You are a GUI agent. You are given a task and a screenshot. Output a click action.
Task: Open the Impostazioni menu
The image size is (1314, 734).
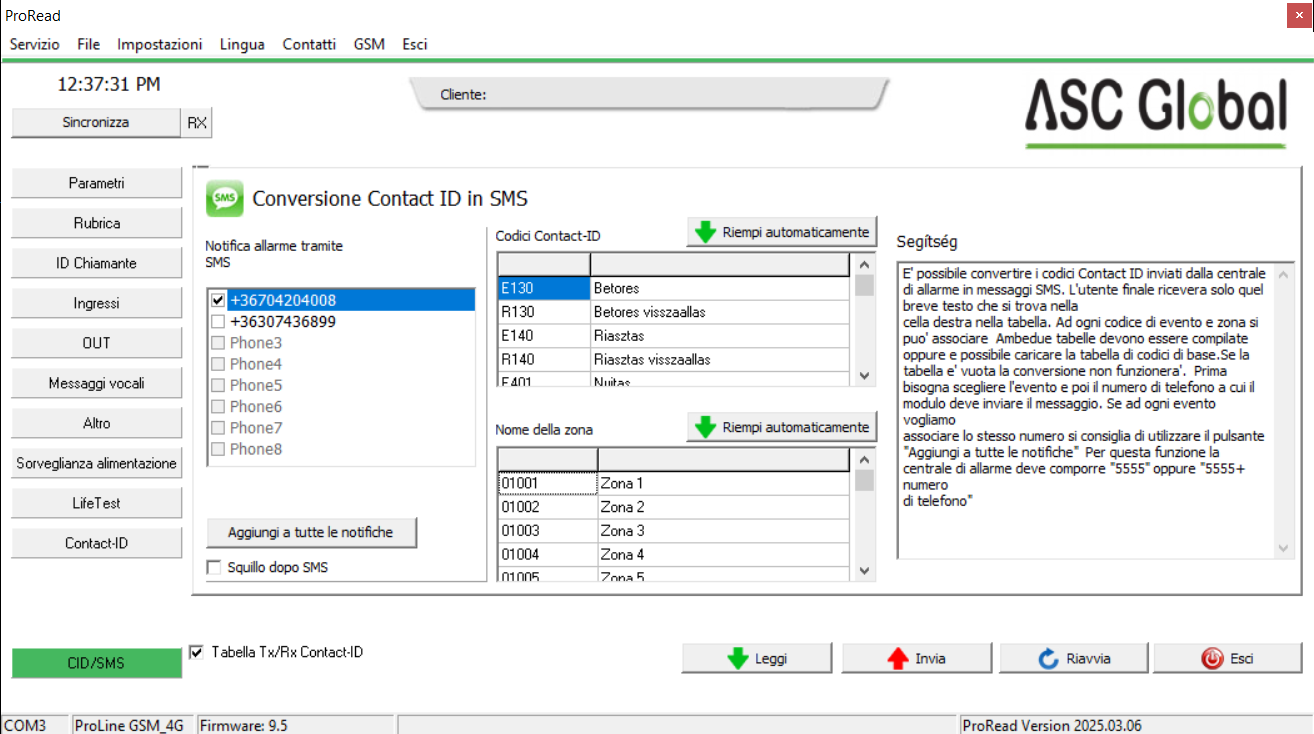160,44
